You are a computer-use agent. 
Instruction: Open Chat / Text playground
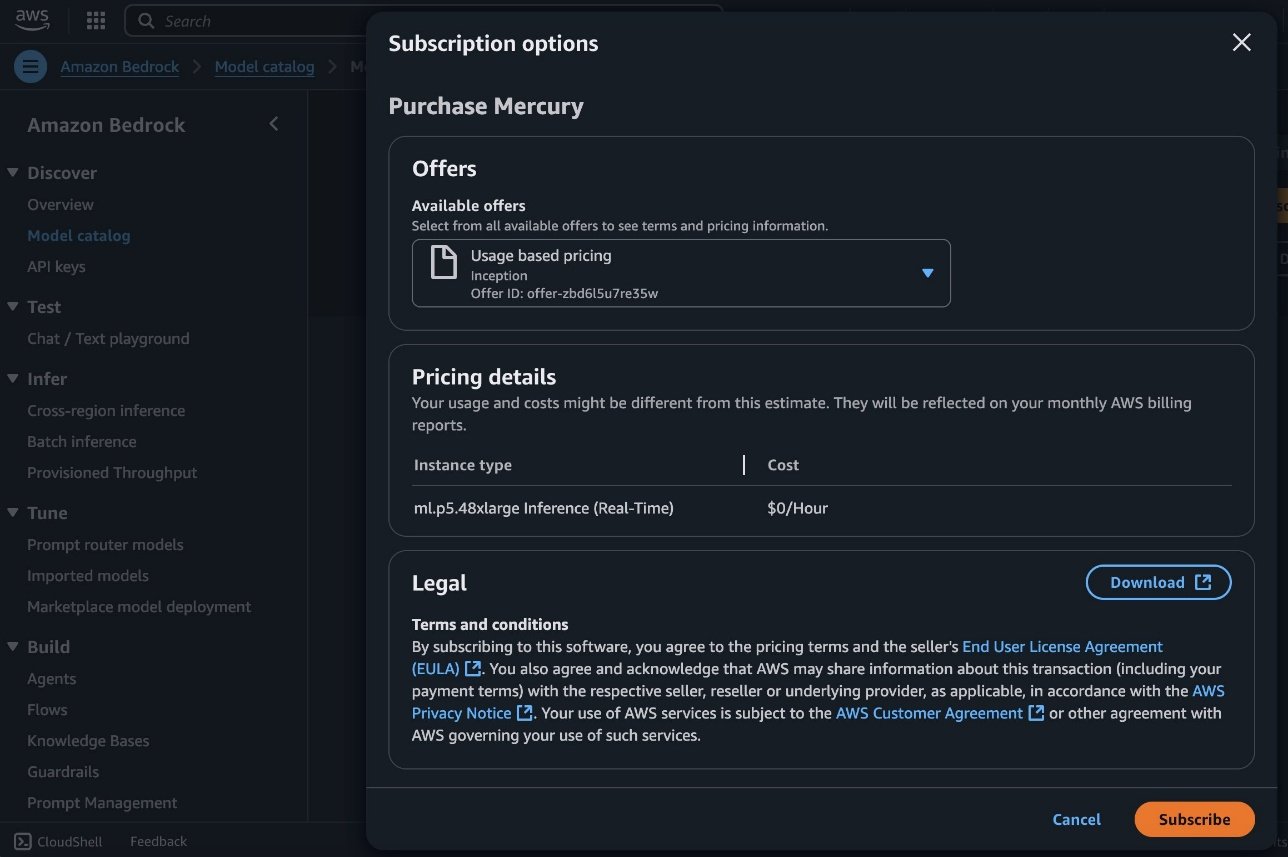pyautogui.click(x=108, y=338)
